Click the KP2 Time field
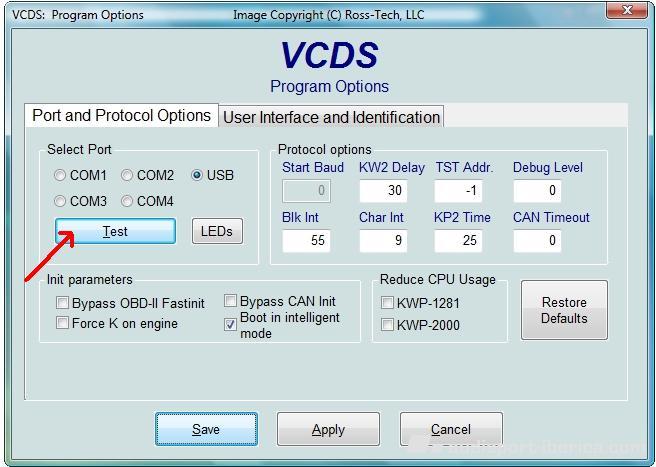This screenshot has height=467, width=656. (458, 241)
